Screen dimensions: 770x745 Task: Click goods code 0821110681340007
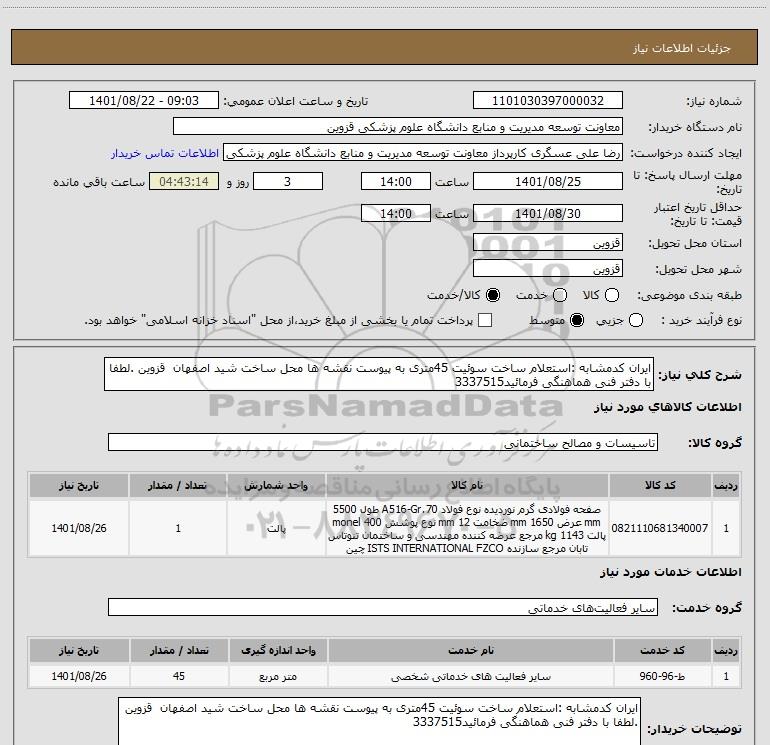pos(660,528)
